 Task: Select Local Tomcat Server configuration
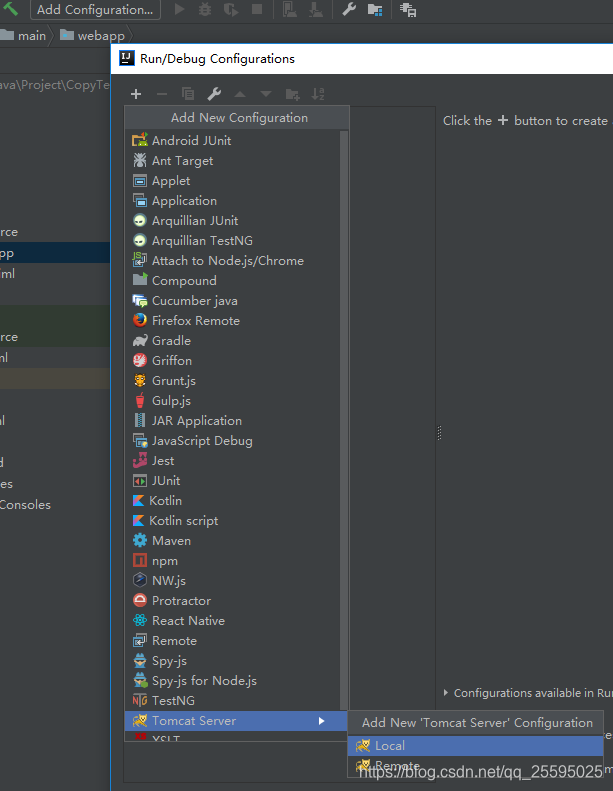pyautogui.click(x=475, y=746)
